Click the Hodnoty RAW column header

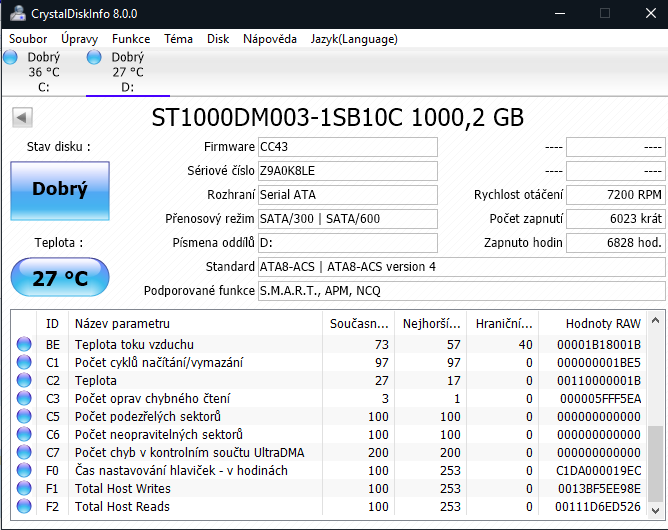coord(602,323)
